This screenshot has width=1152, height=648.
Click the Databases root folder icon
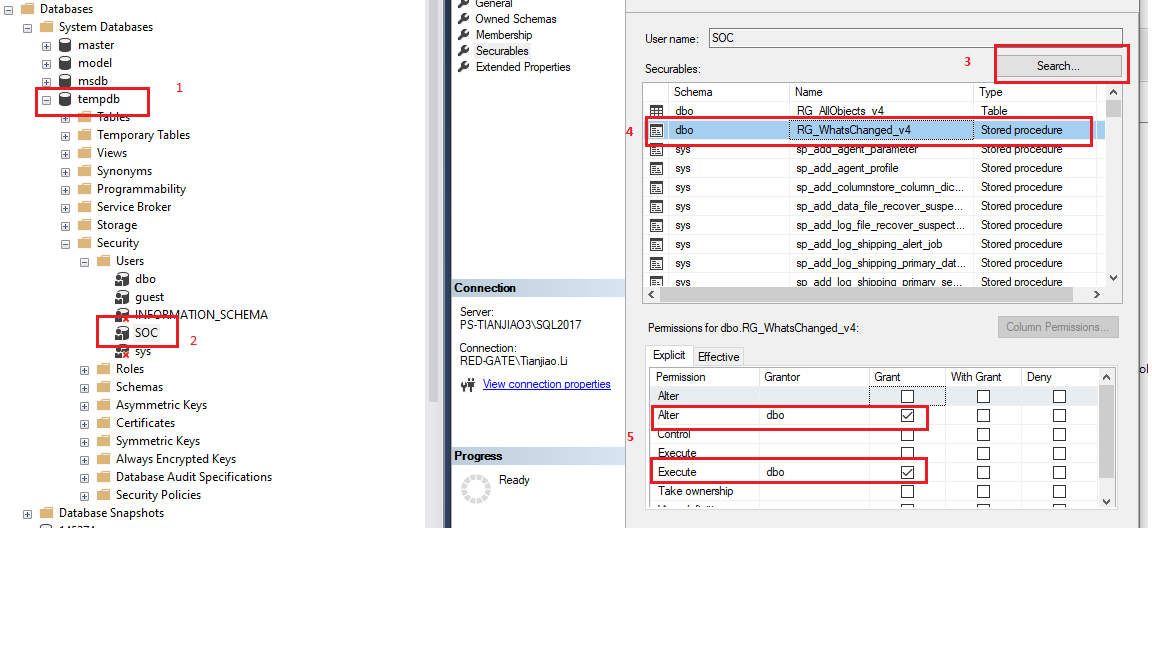click(27, 9)
